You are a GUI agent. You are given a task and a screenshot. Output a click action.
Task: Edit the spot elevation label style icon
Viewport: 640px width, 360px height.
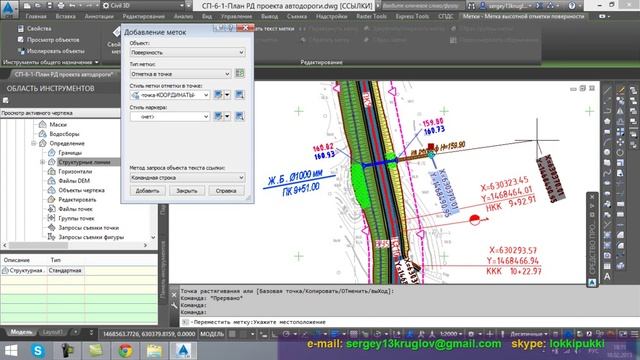coord(218,95)
